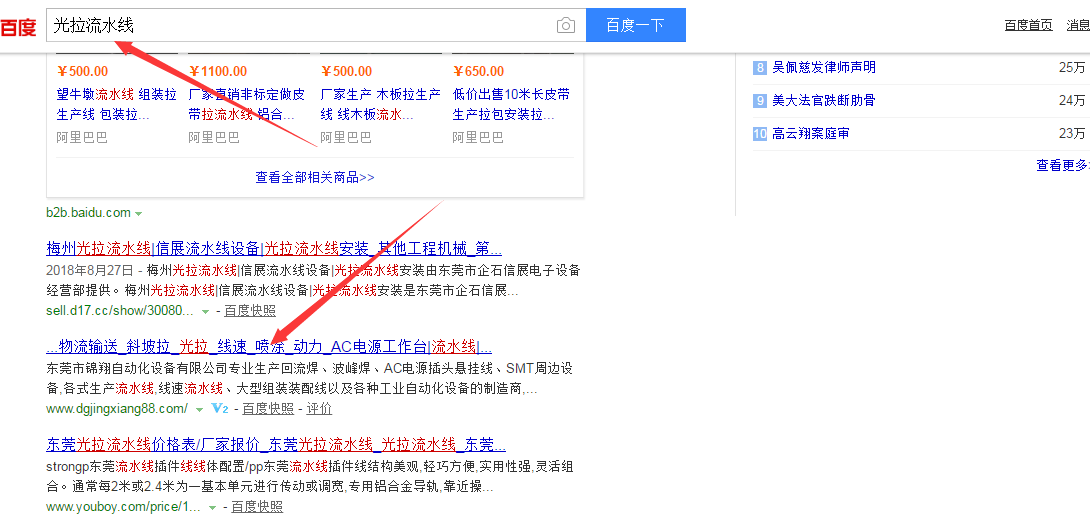
Task: Focus the search box containing 光拉流水线
Action: (300, 25)
